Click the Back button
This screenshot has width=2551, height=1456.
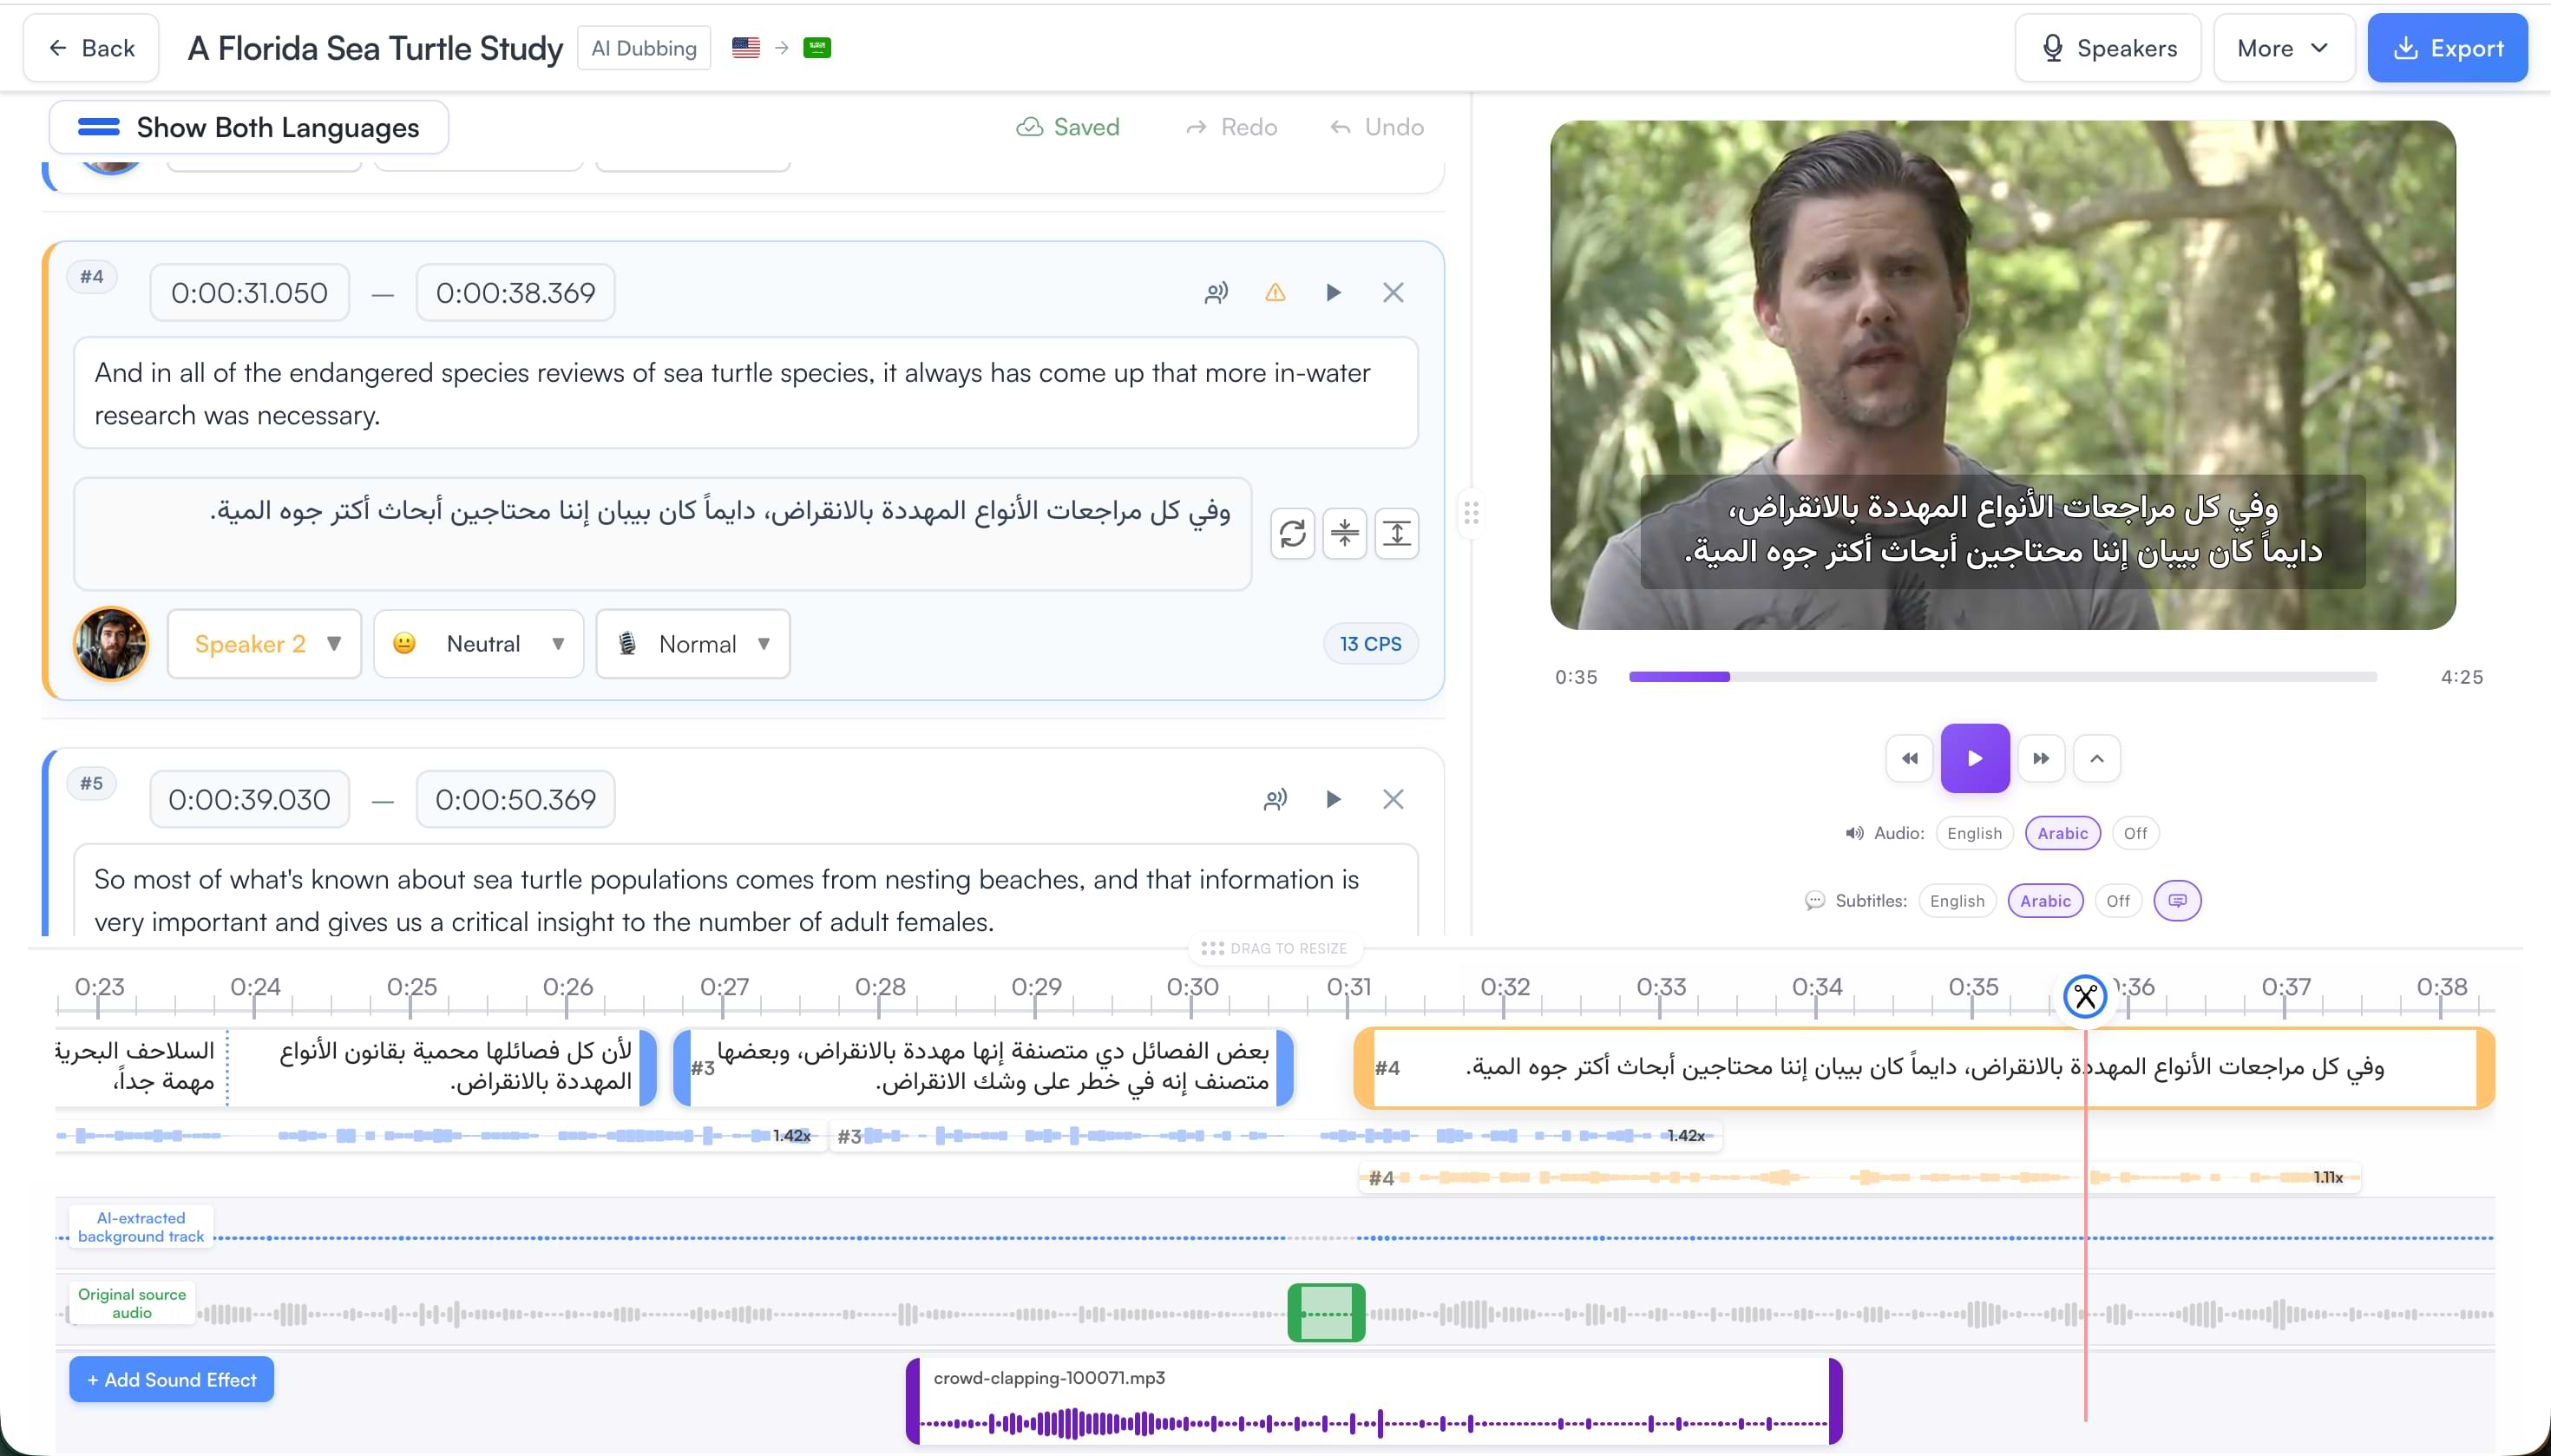pos(91,48)
